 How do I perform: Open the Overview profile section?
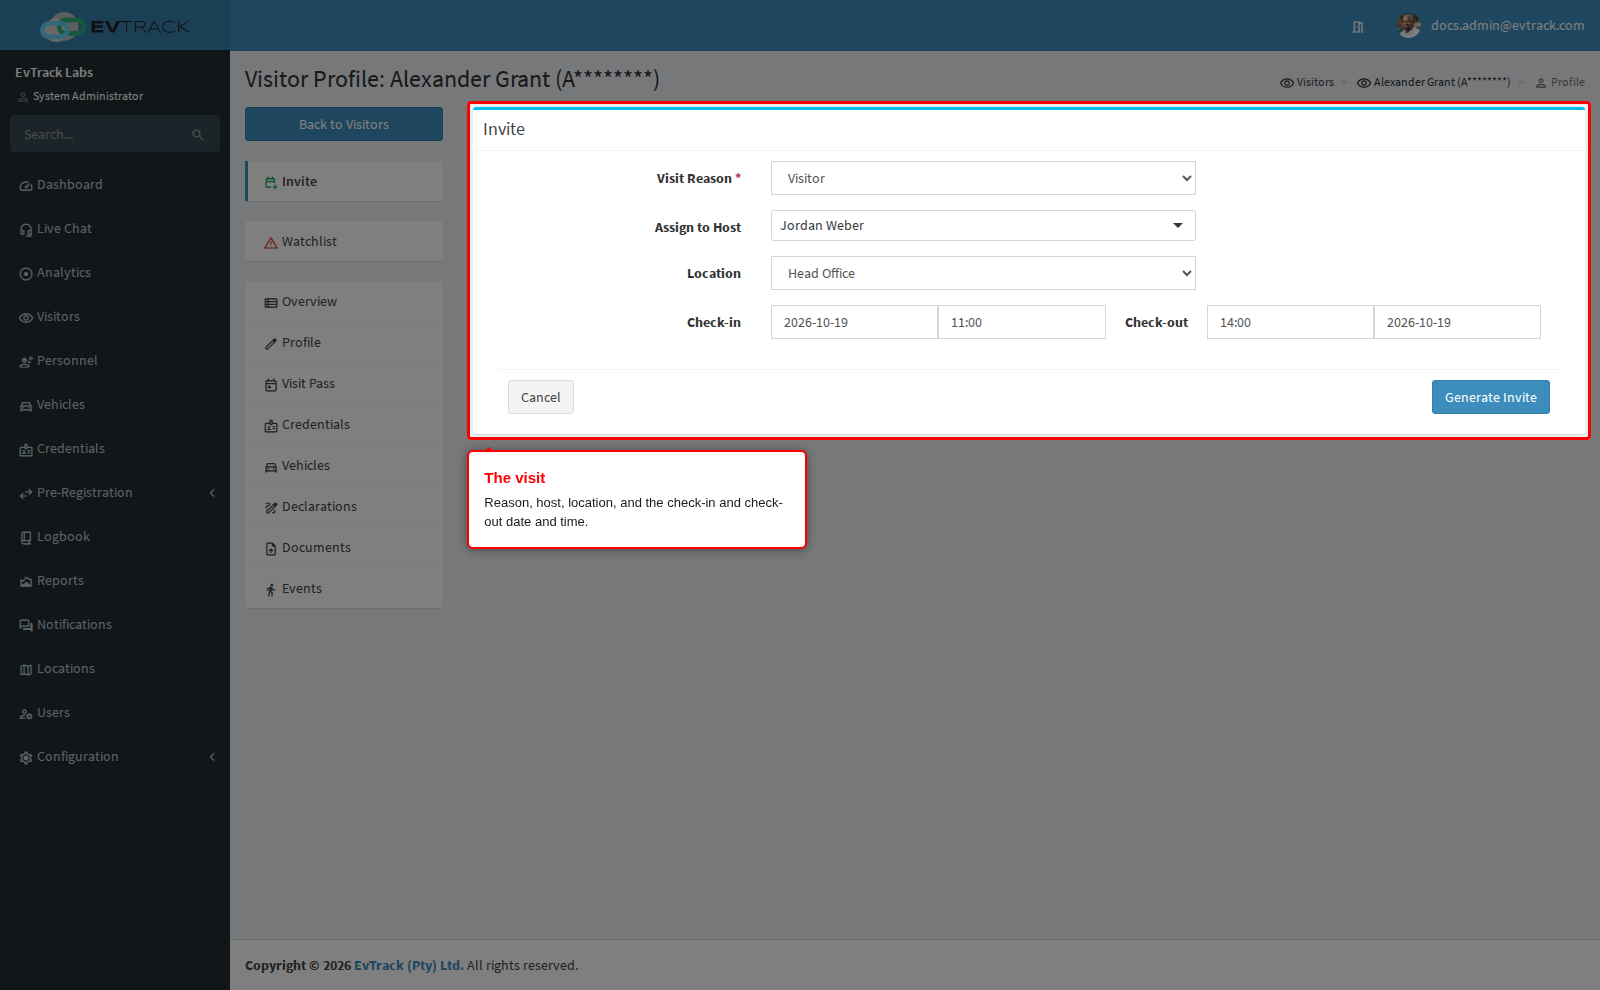(344, 301)
